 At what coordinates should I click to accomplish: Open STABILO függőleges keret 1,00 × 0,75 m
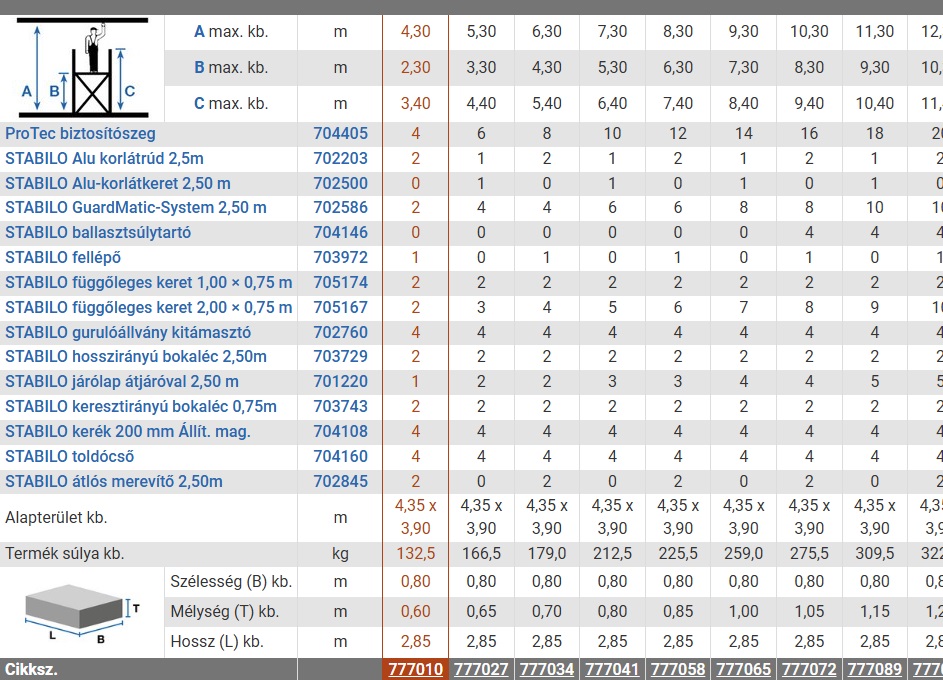point(149,283)
